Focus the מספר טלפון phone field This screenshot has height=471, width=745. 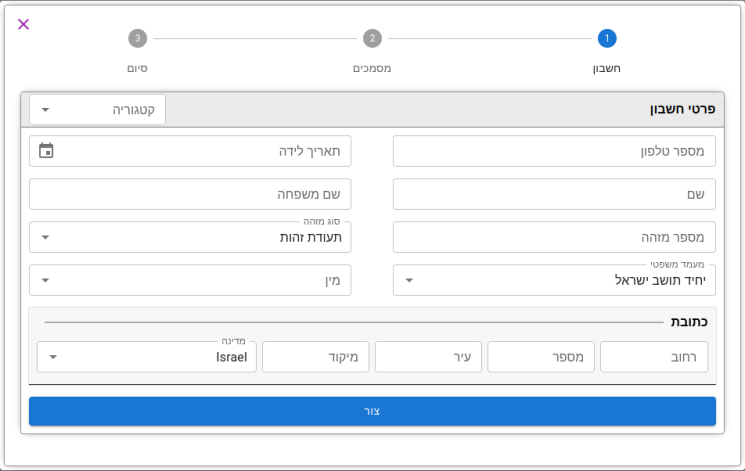554,151
